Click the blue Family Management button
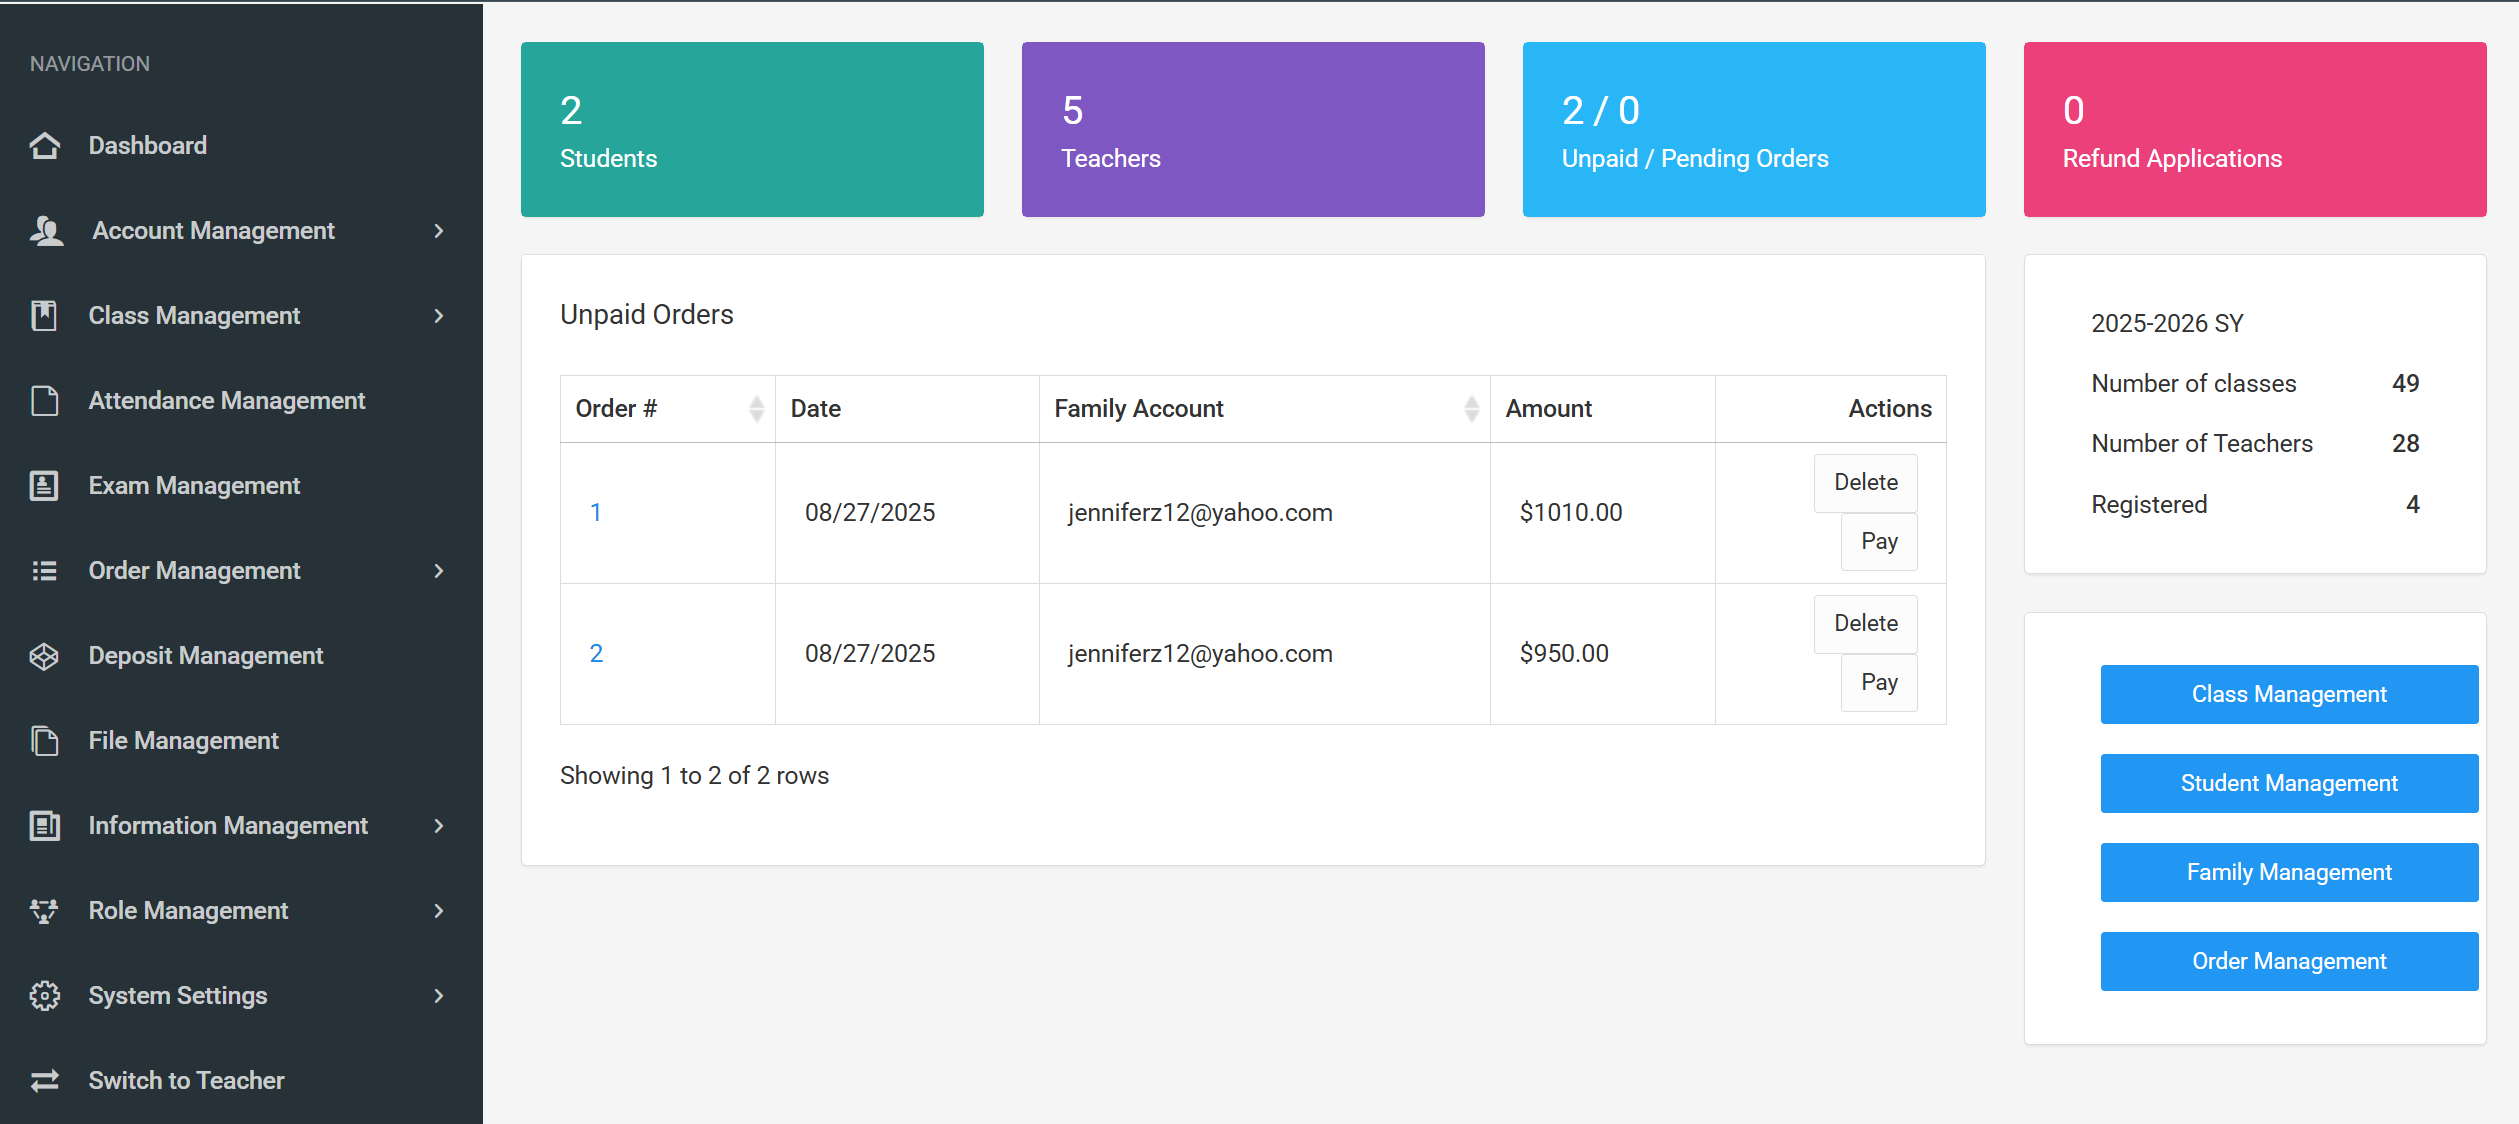2519x1124 pixels. point(2288,873)
